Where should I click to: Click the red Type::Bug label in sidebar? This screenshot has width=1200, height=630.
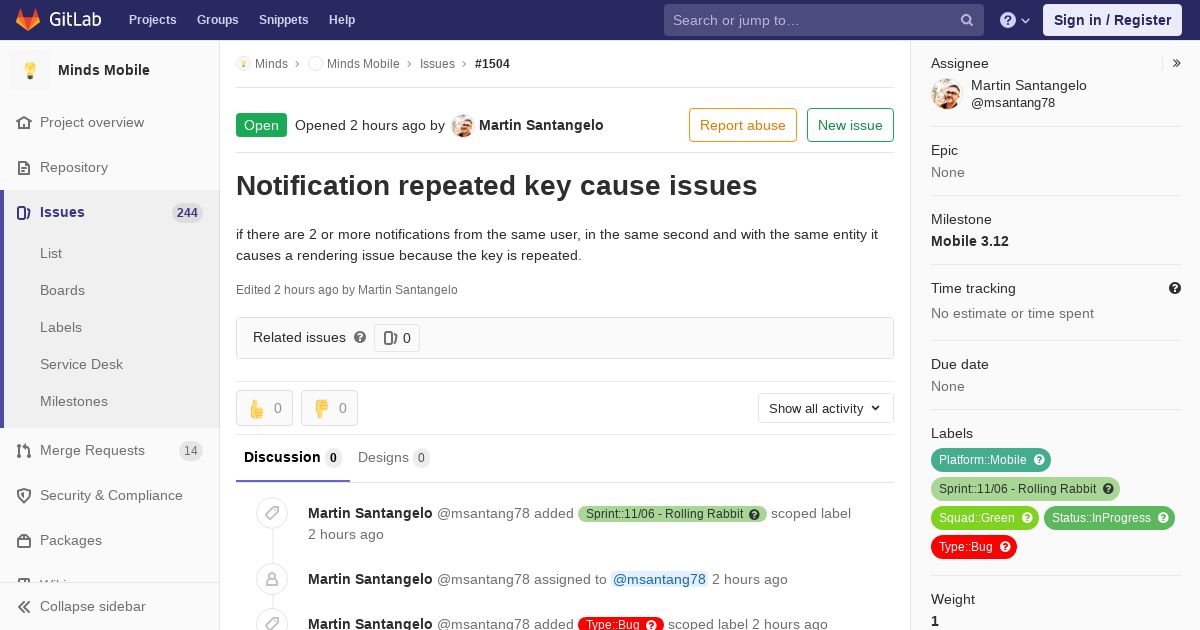974,546
